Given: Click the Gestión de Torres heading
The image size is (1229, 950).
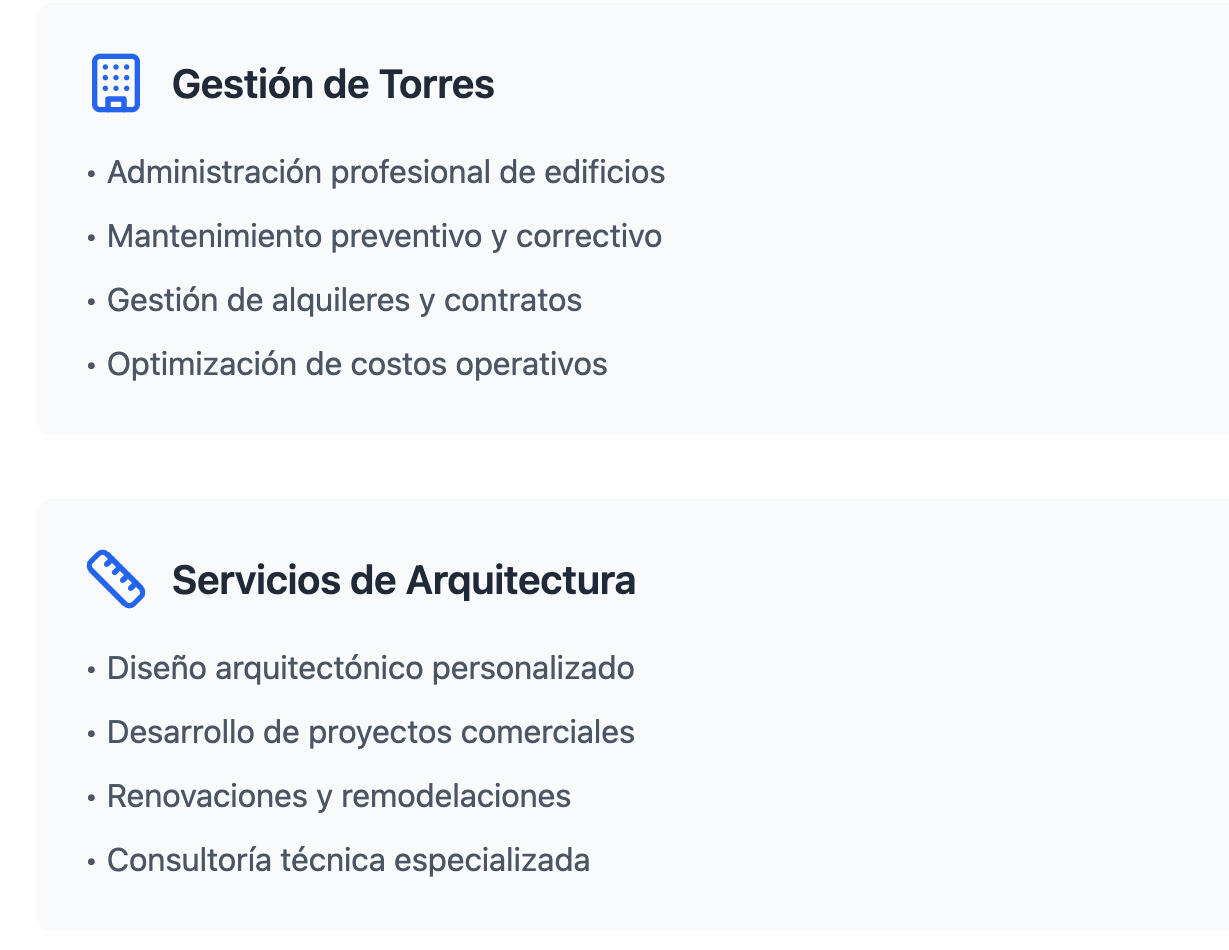Looking at the screenshot, I should click(333, 84).
